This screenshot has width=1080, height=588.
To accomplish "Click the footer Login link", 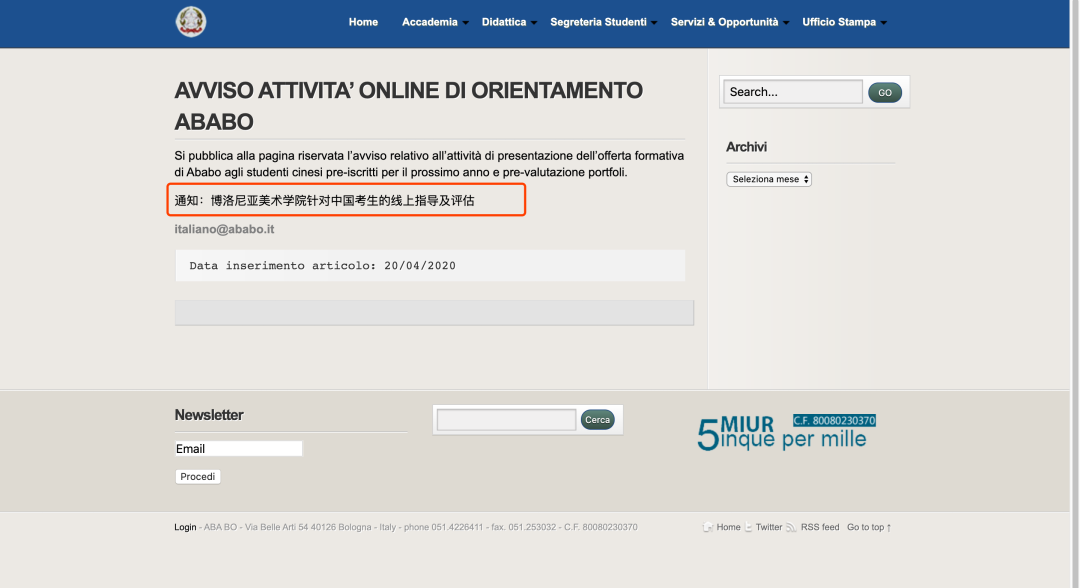I will (x=185, y=527).
